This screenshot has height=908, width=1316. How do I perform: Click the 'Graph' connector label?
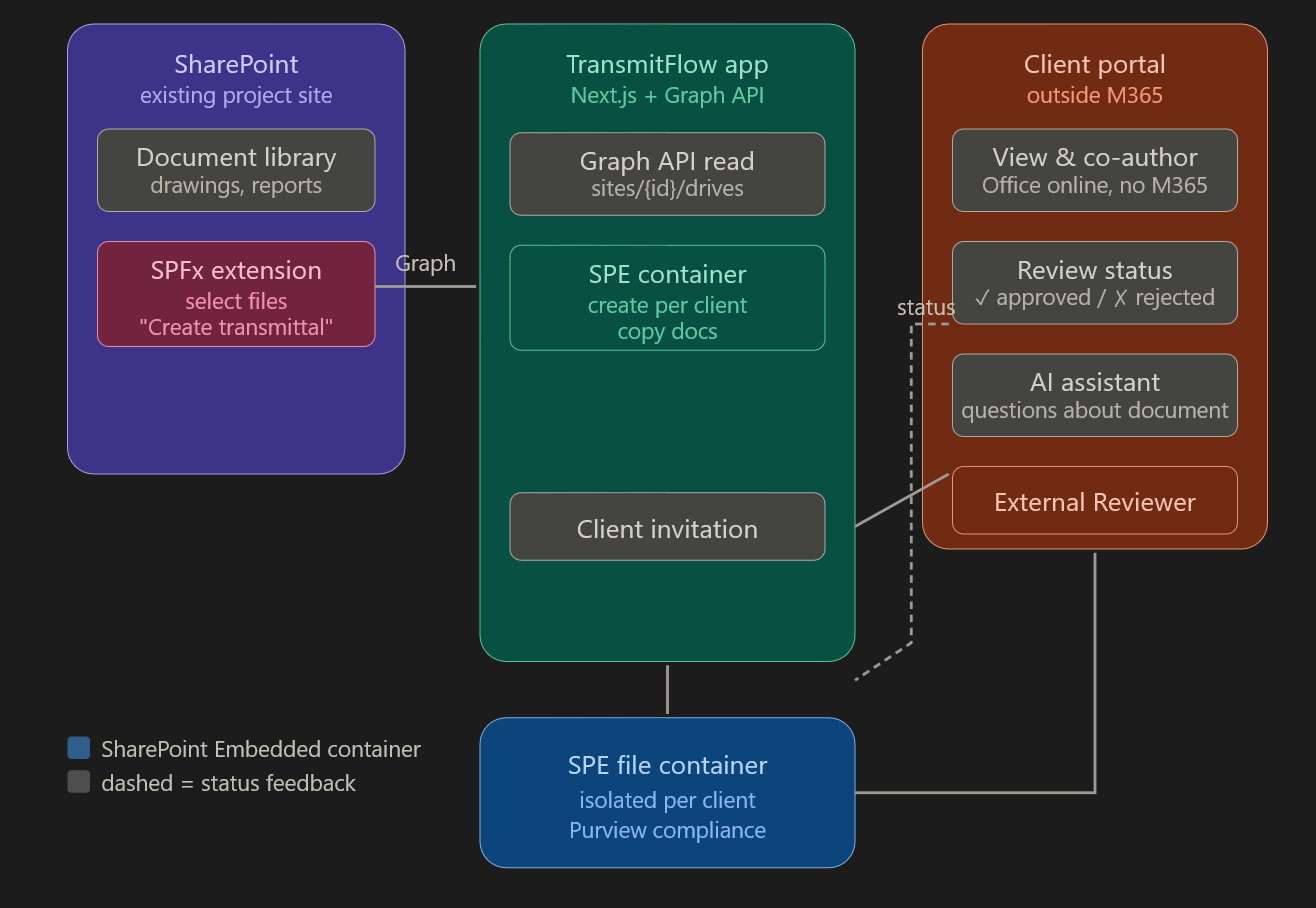coord(425,263)
